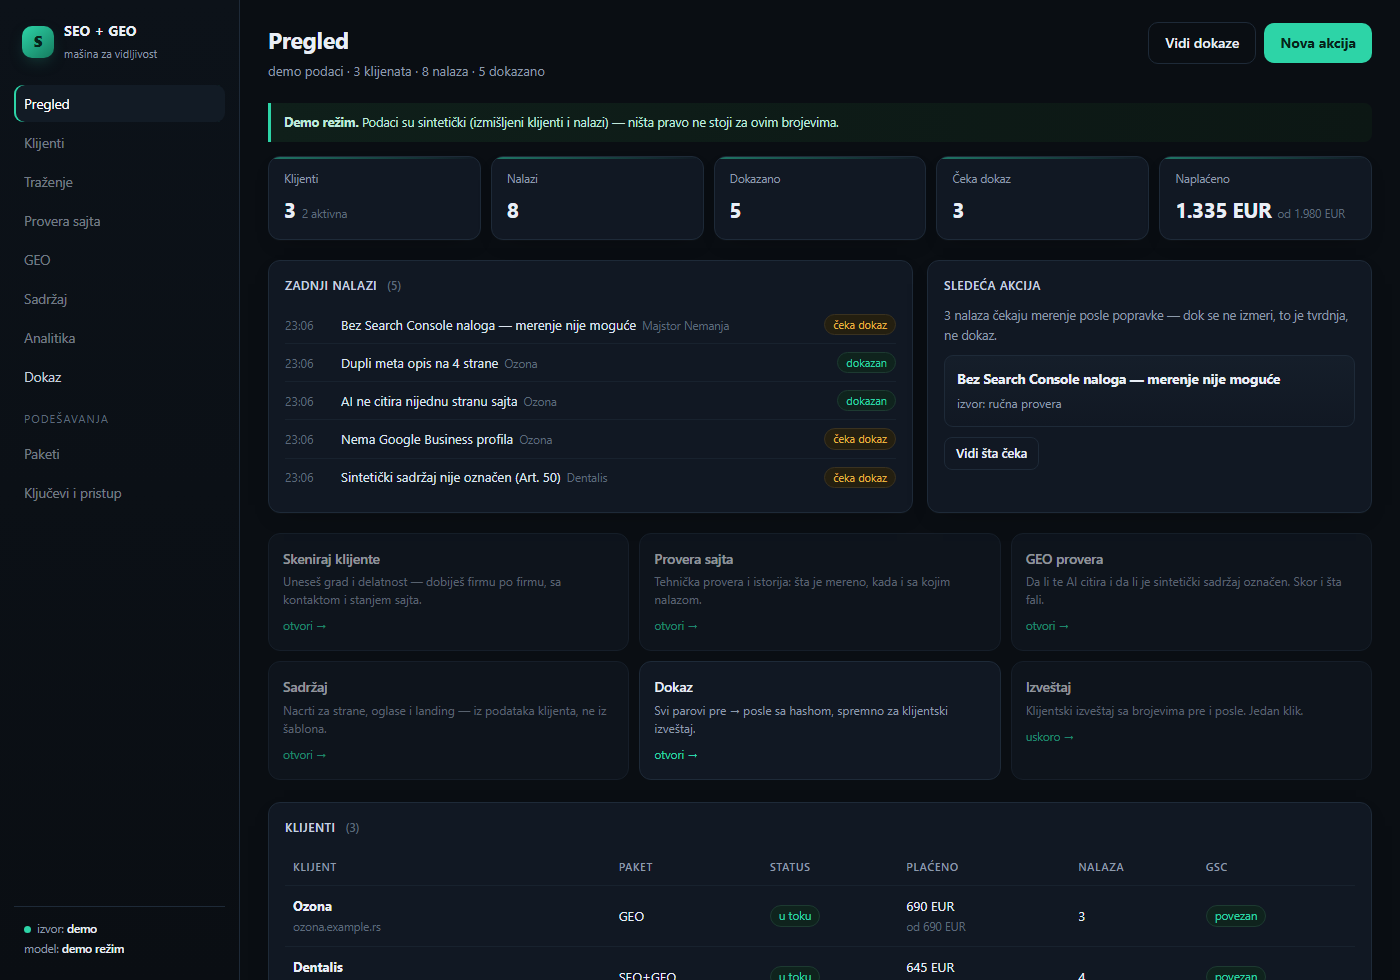Open finding 'Nema Google Business profila'

tap(590, 439)
